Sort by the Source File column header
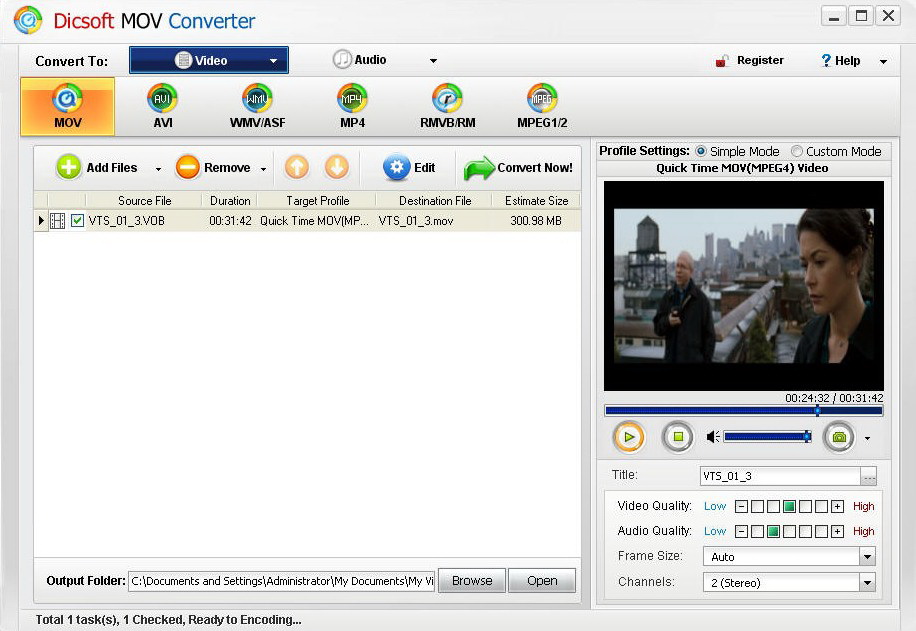 144,200
